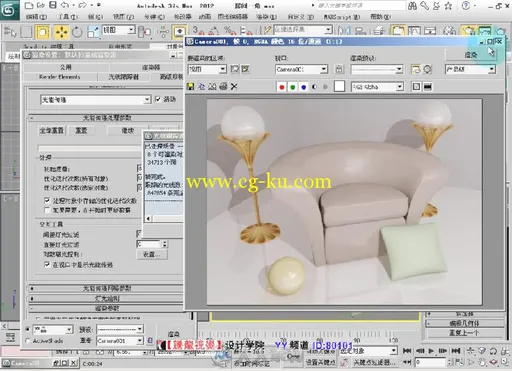Open the Camera00 viewport dropdown in frame window

point(302,69)
